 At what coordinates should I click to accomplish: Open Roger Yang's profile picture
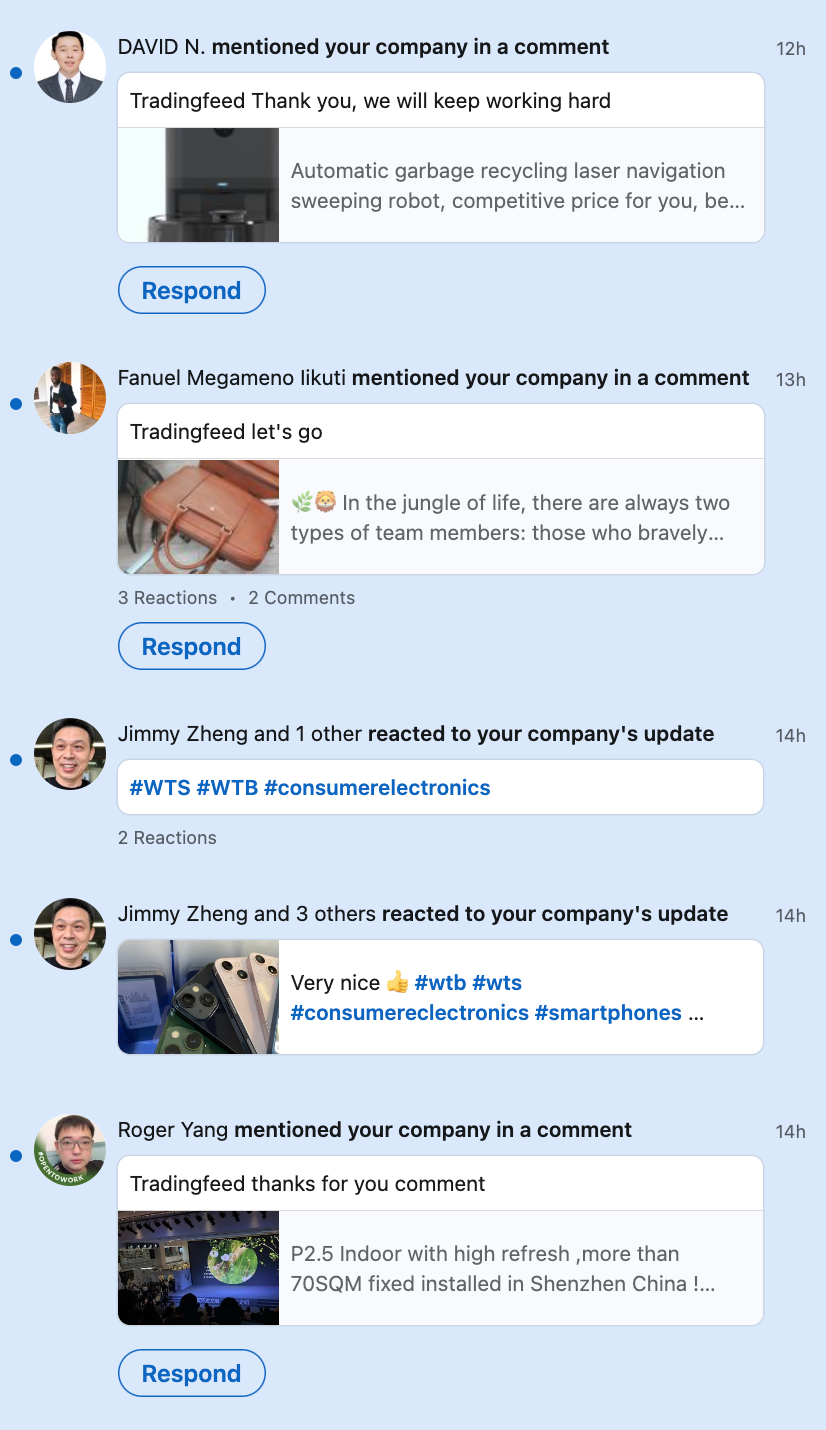coord(70,1150)
